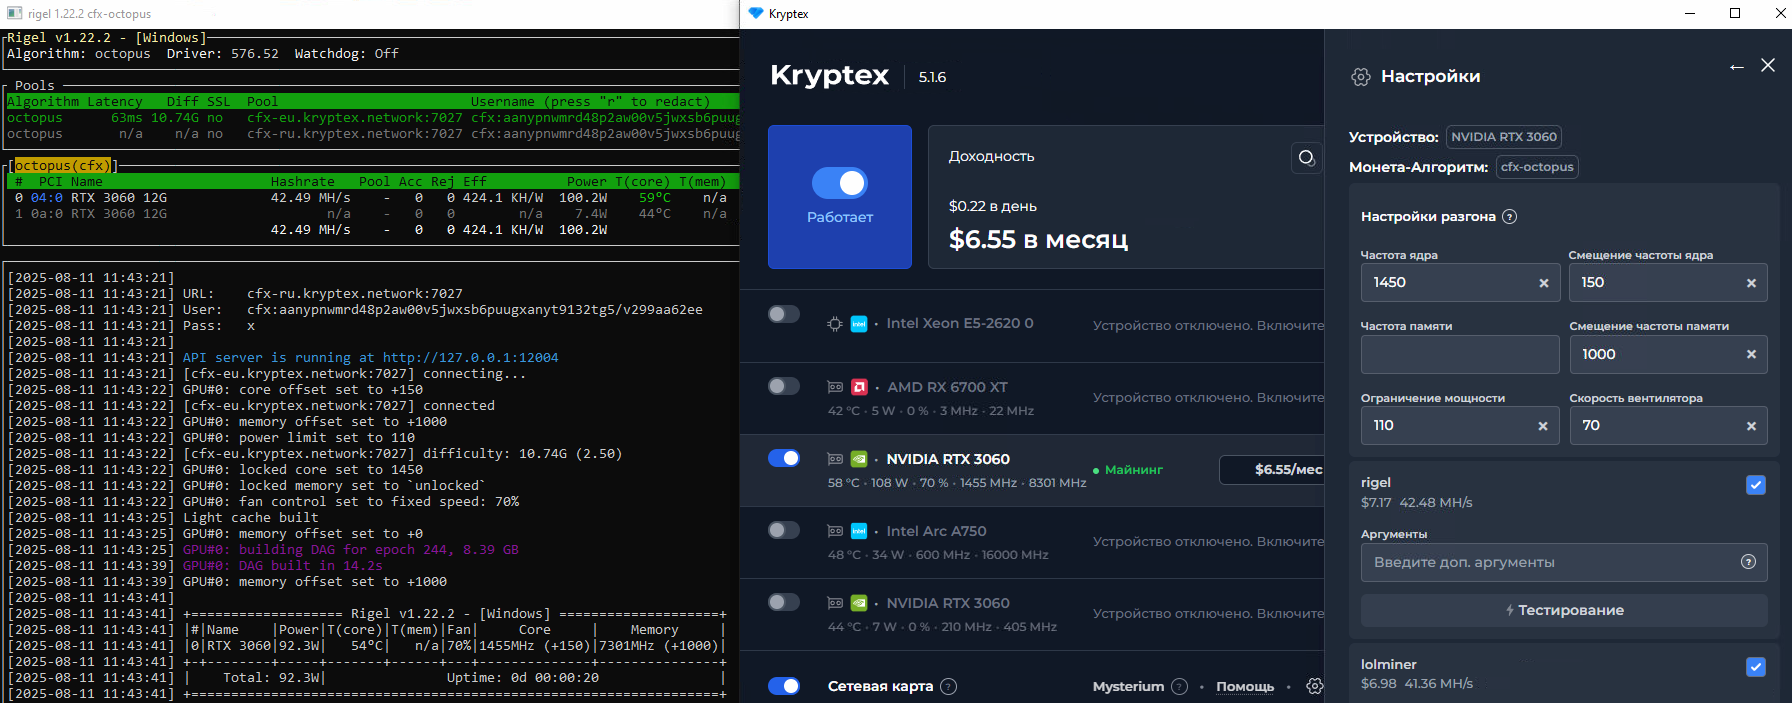Viewport: 1792px width, 703px height.
Task: Click the empty Частота памяти input field
Action: (x=1459, y=354)
